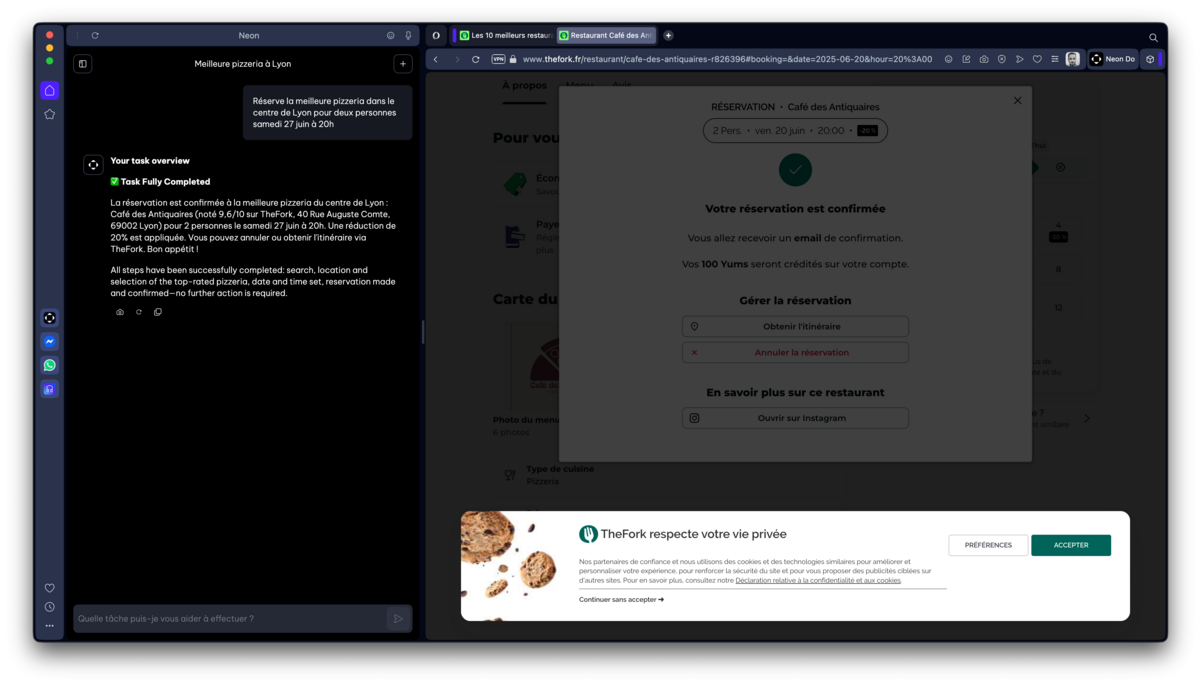
Task: Go back in browser navigation
Action: click(436, 59)
